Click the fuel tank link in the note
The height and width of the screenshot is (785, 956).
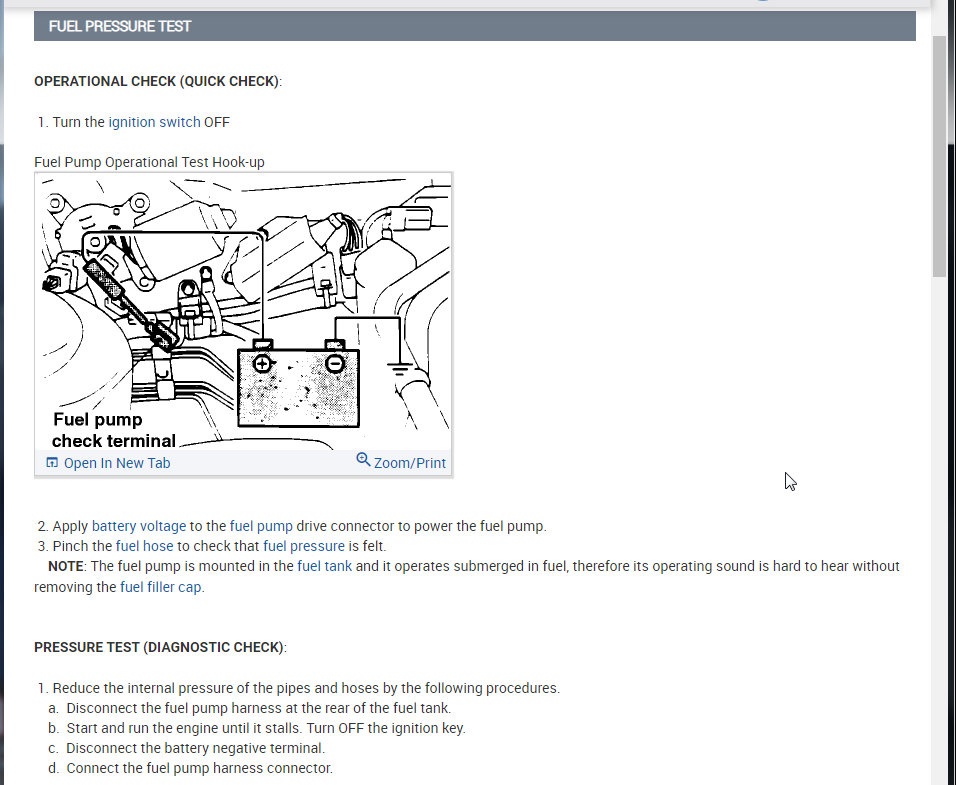(324, 566)
